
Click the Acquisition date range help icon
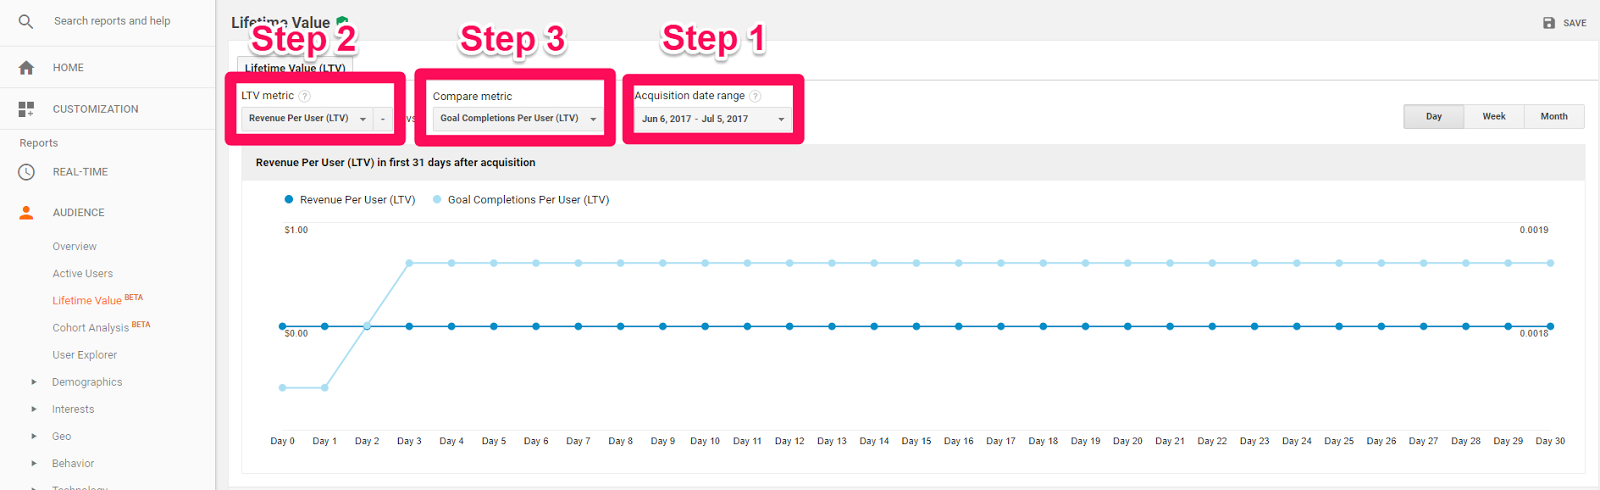756,96
